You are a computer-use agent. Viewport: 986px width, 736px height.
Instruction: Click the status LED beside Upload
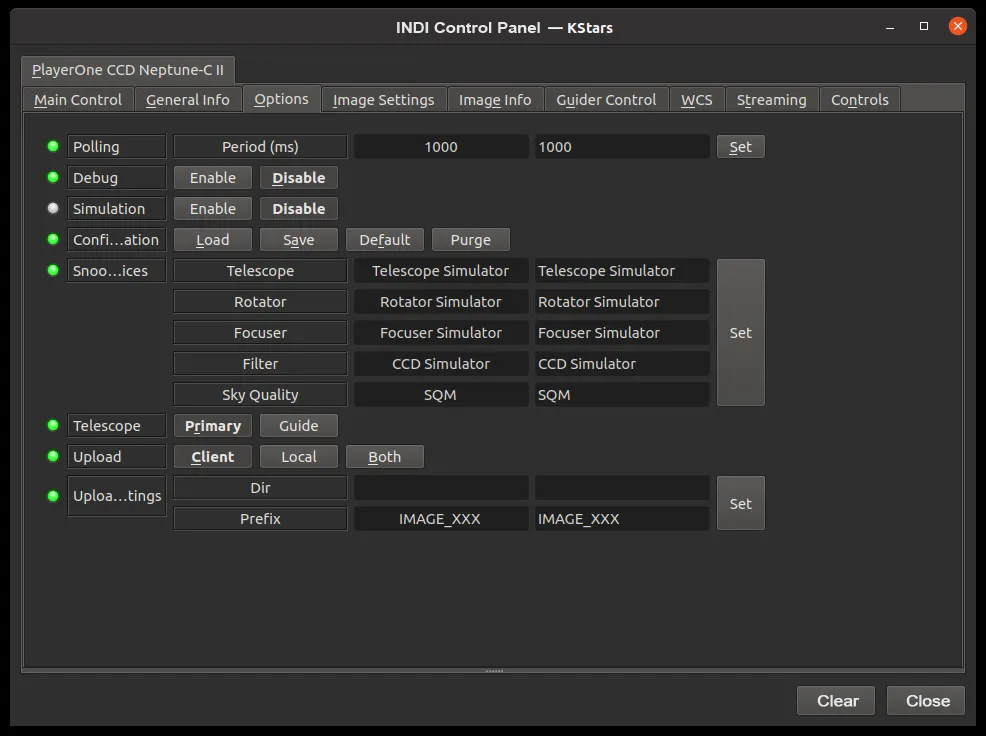53,456
